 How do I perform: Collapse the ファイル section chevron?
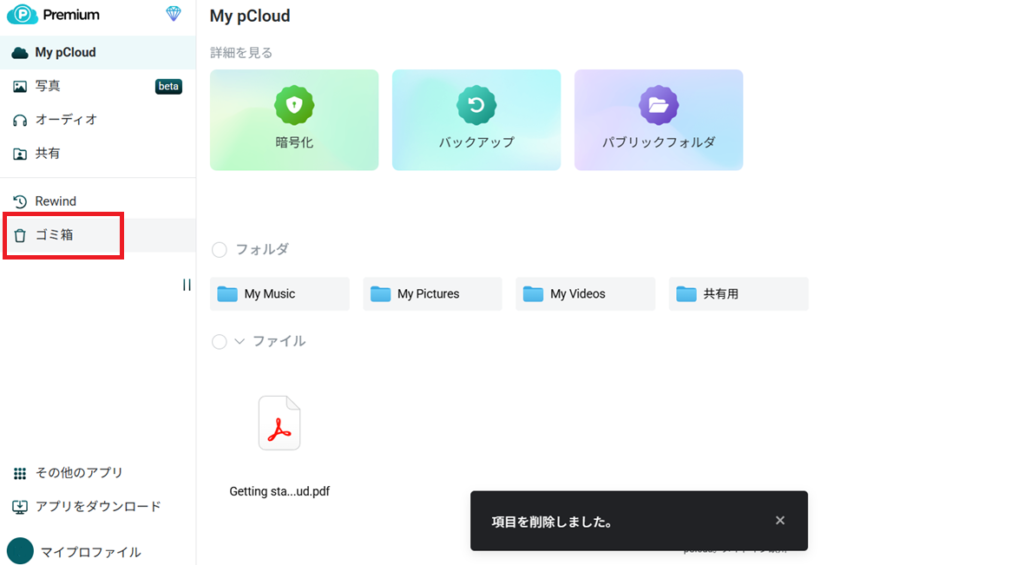[x=239, y=342]
